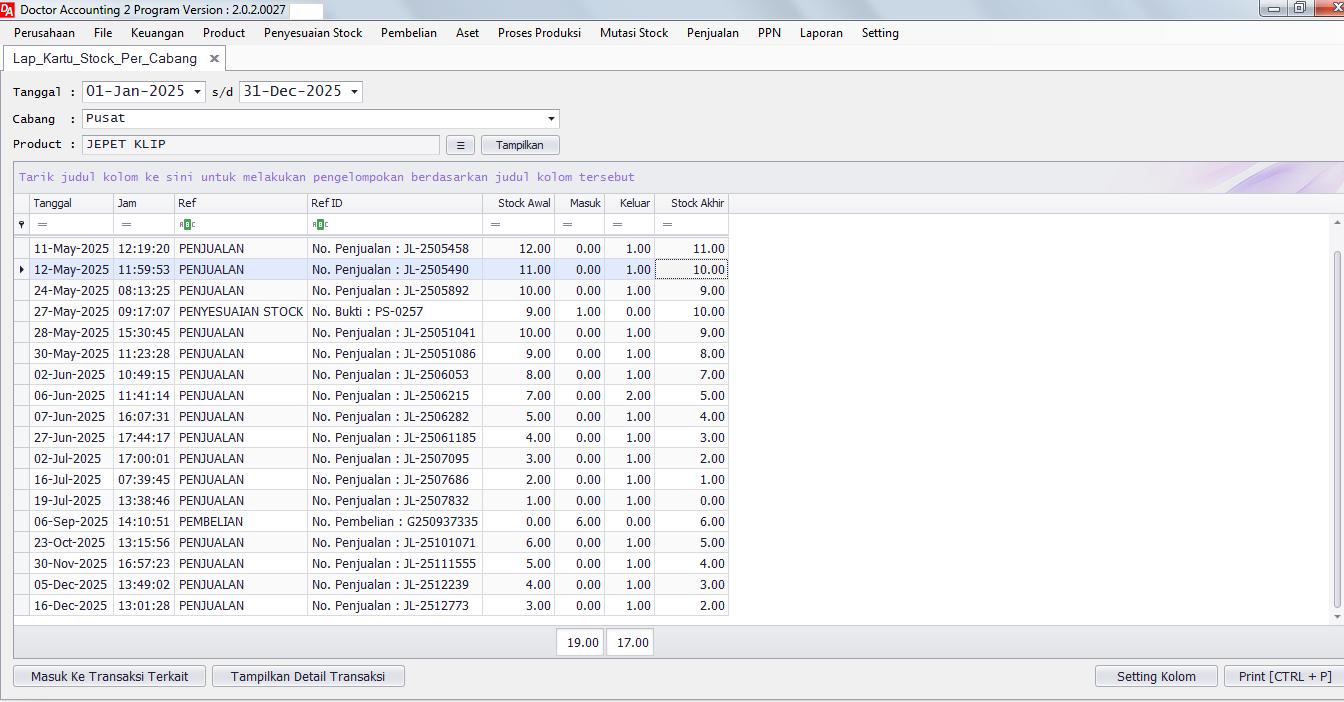Click the product lookup hamburger icon button
The width and height of the screenshot is (1344, 702).
460,145
